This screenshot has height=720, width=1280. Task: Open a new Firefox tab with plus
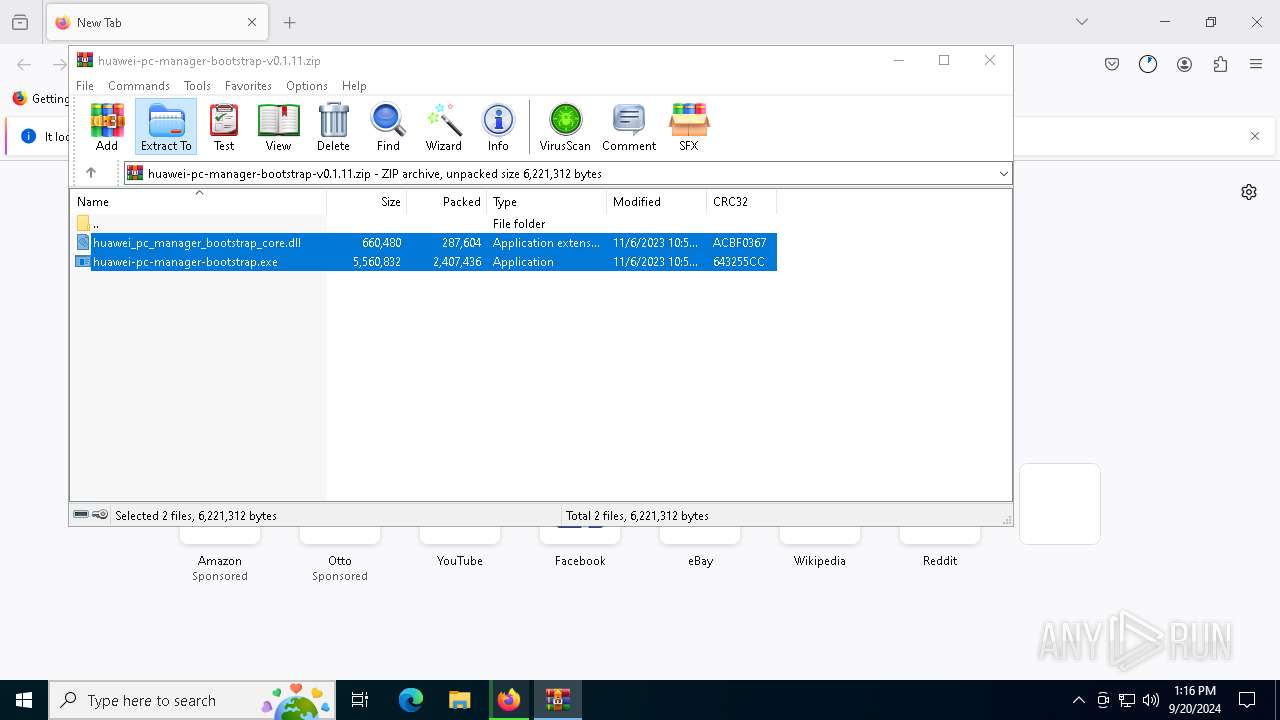(290, 22)
